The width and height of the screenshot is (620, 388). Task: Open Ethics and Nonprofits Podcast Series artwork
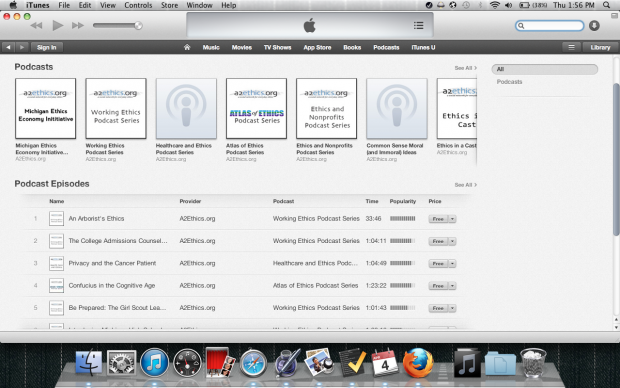pyautogui.click(x=327, y=108)
